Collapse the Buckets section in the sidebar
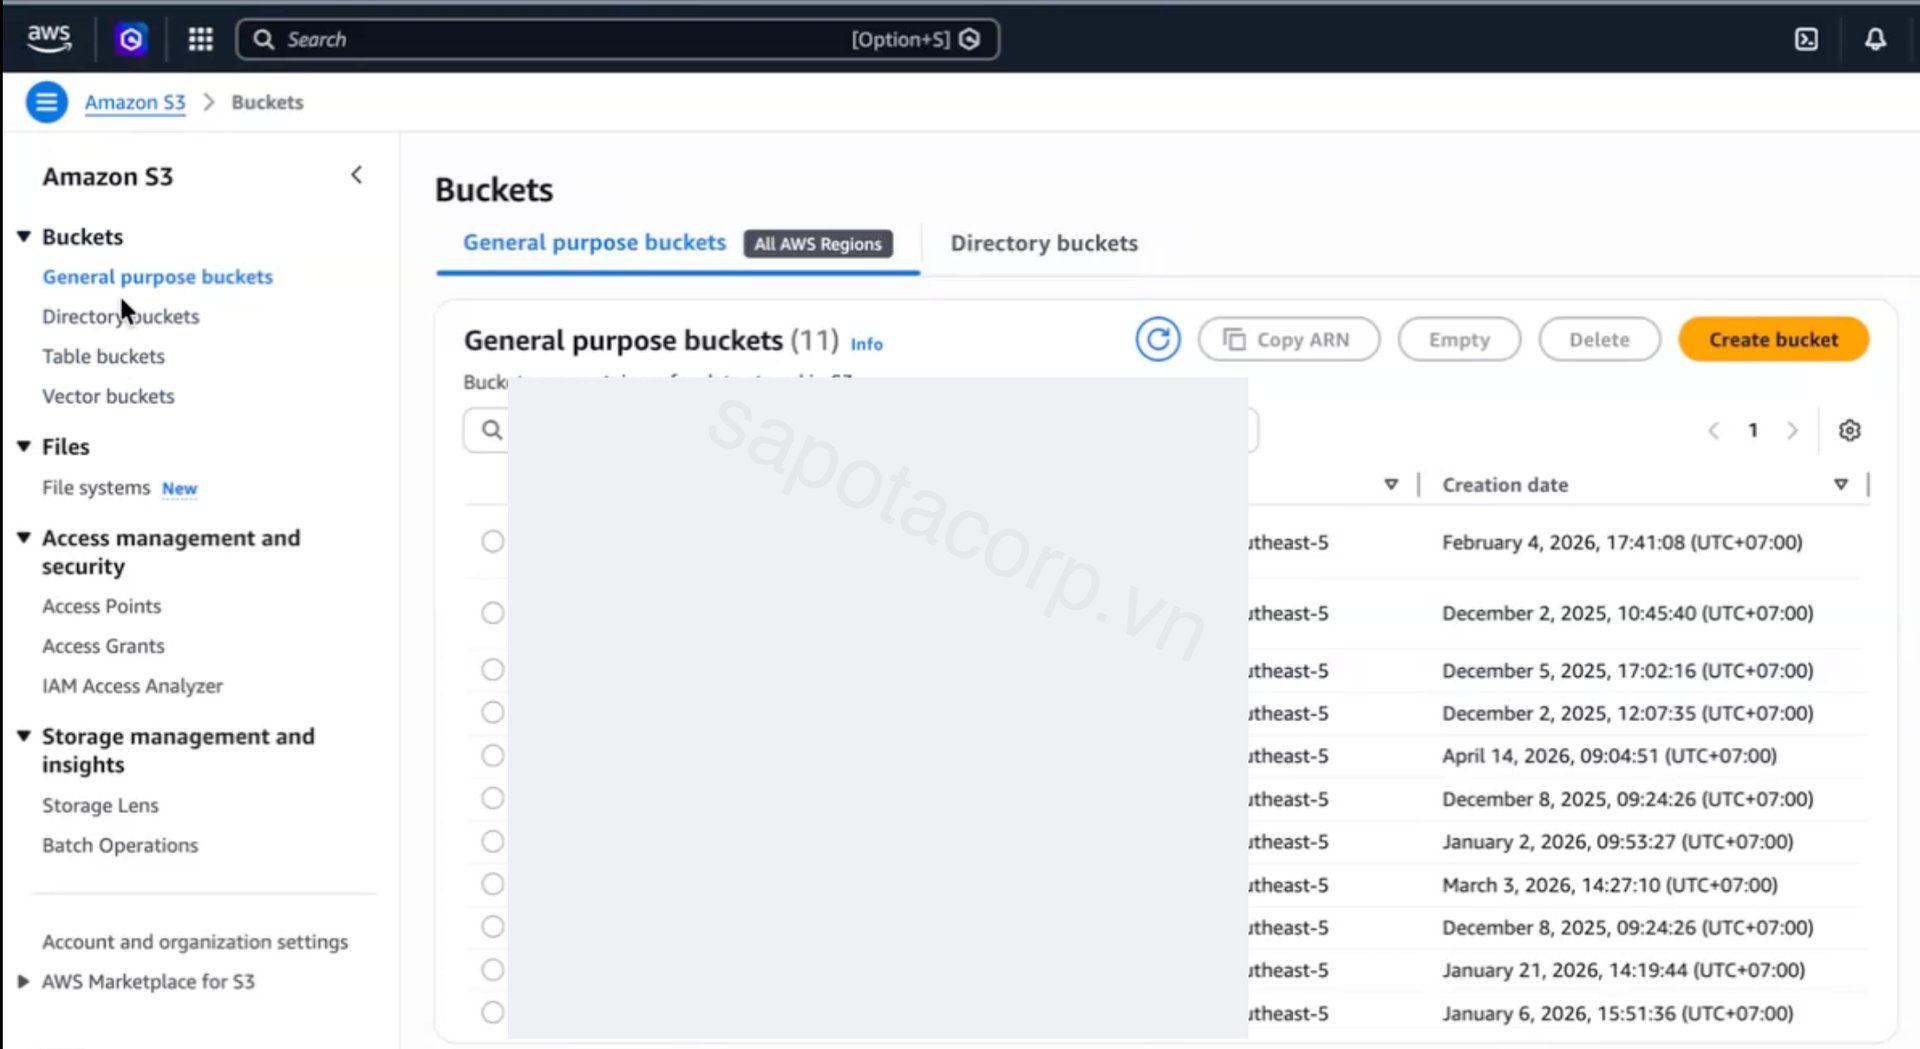This screenshot has height=1049, width=1920. [x=24, y=237]
